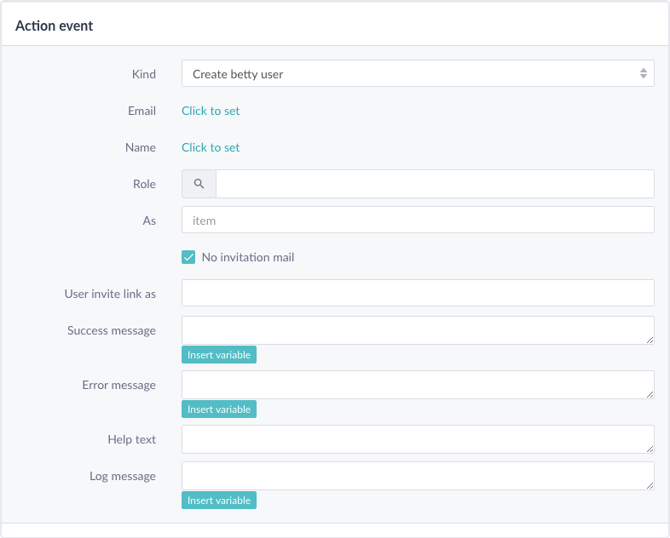
Task: Insert variable under Log message
Action: pos(219,500)
